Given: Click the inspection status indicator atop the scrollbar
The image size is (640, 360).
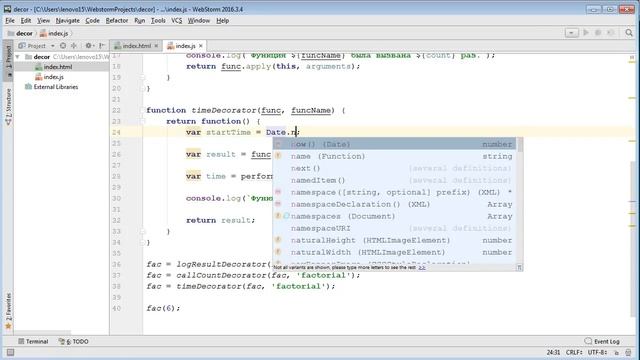Looking at the screenshot, I should coord(632,58).
